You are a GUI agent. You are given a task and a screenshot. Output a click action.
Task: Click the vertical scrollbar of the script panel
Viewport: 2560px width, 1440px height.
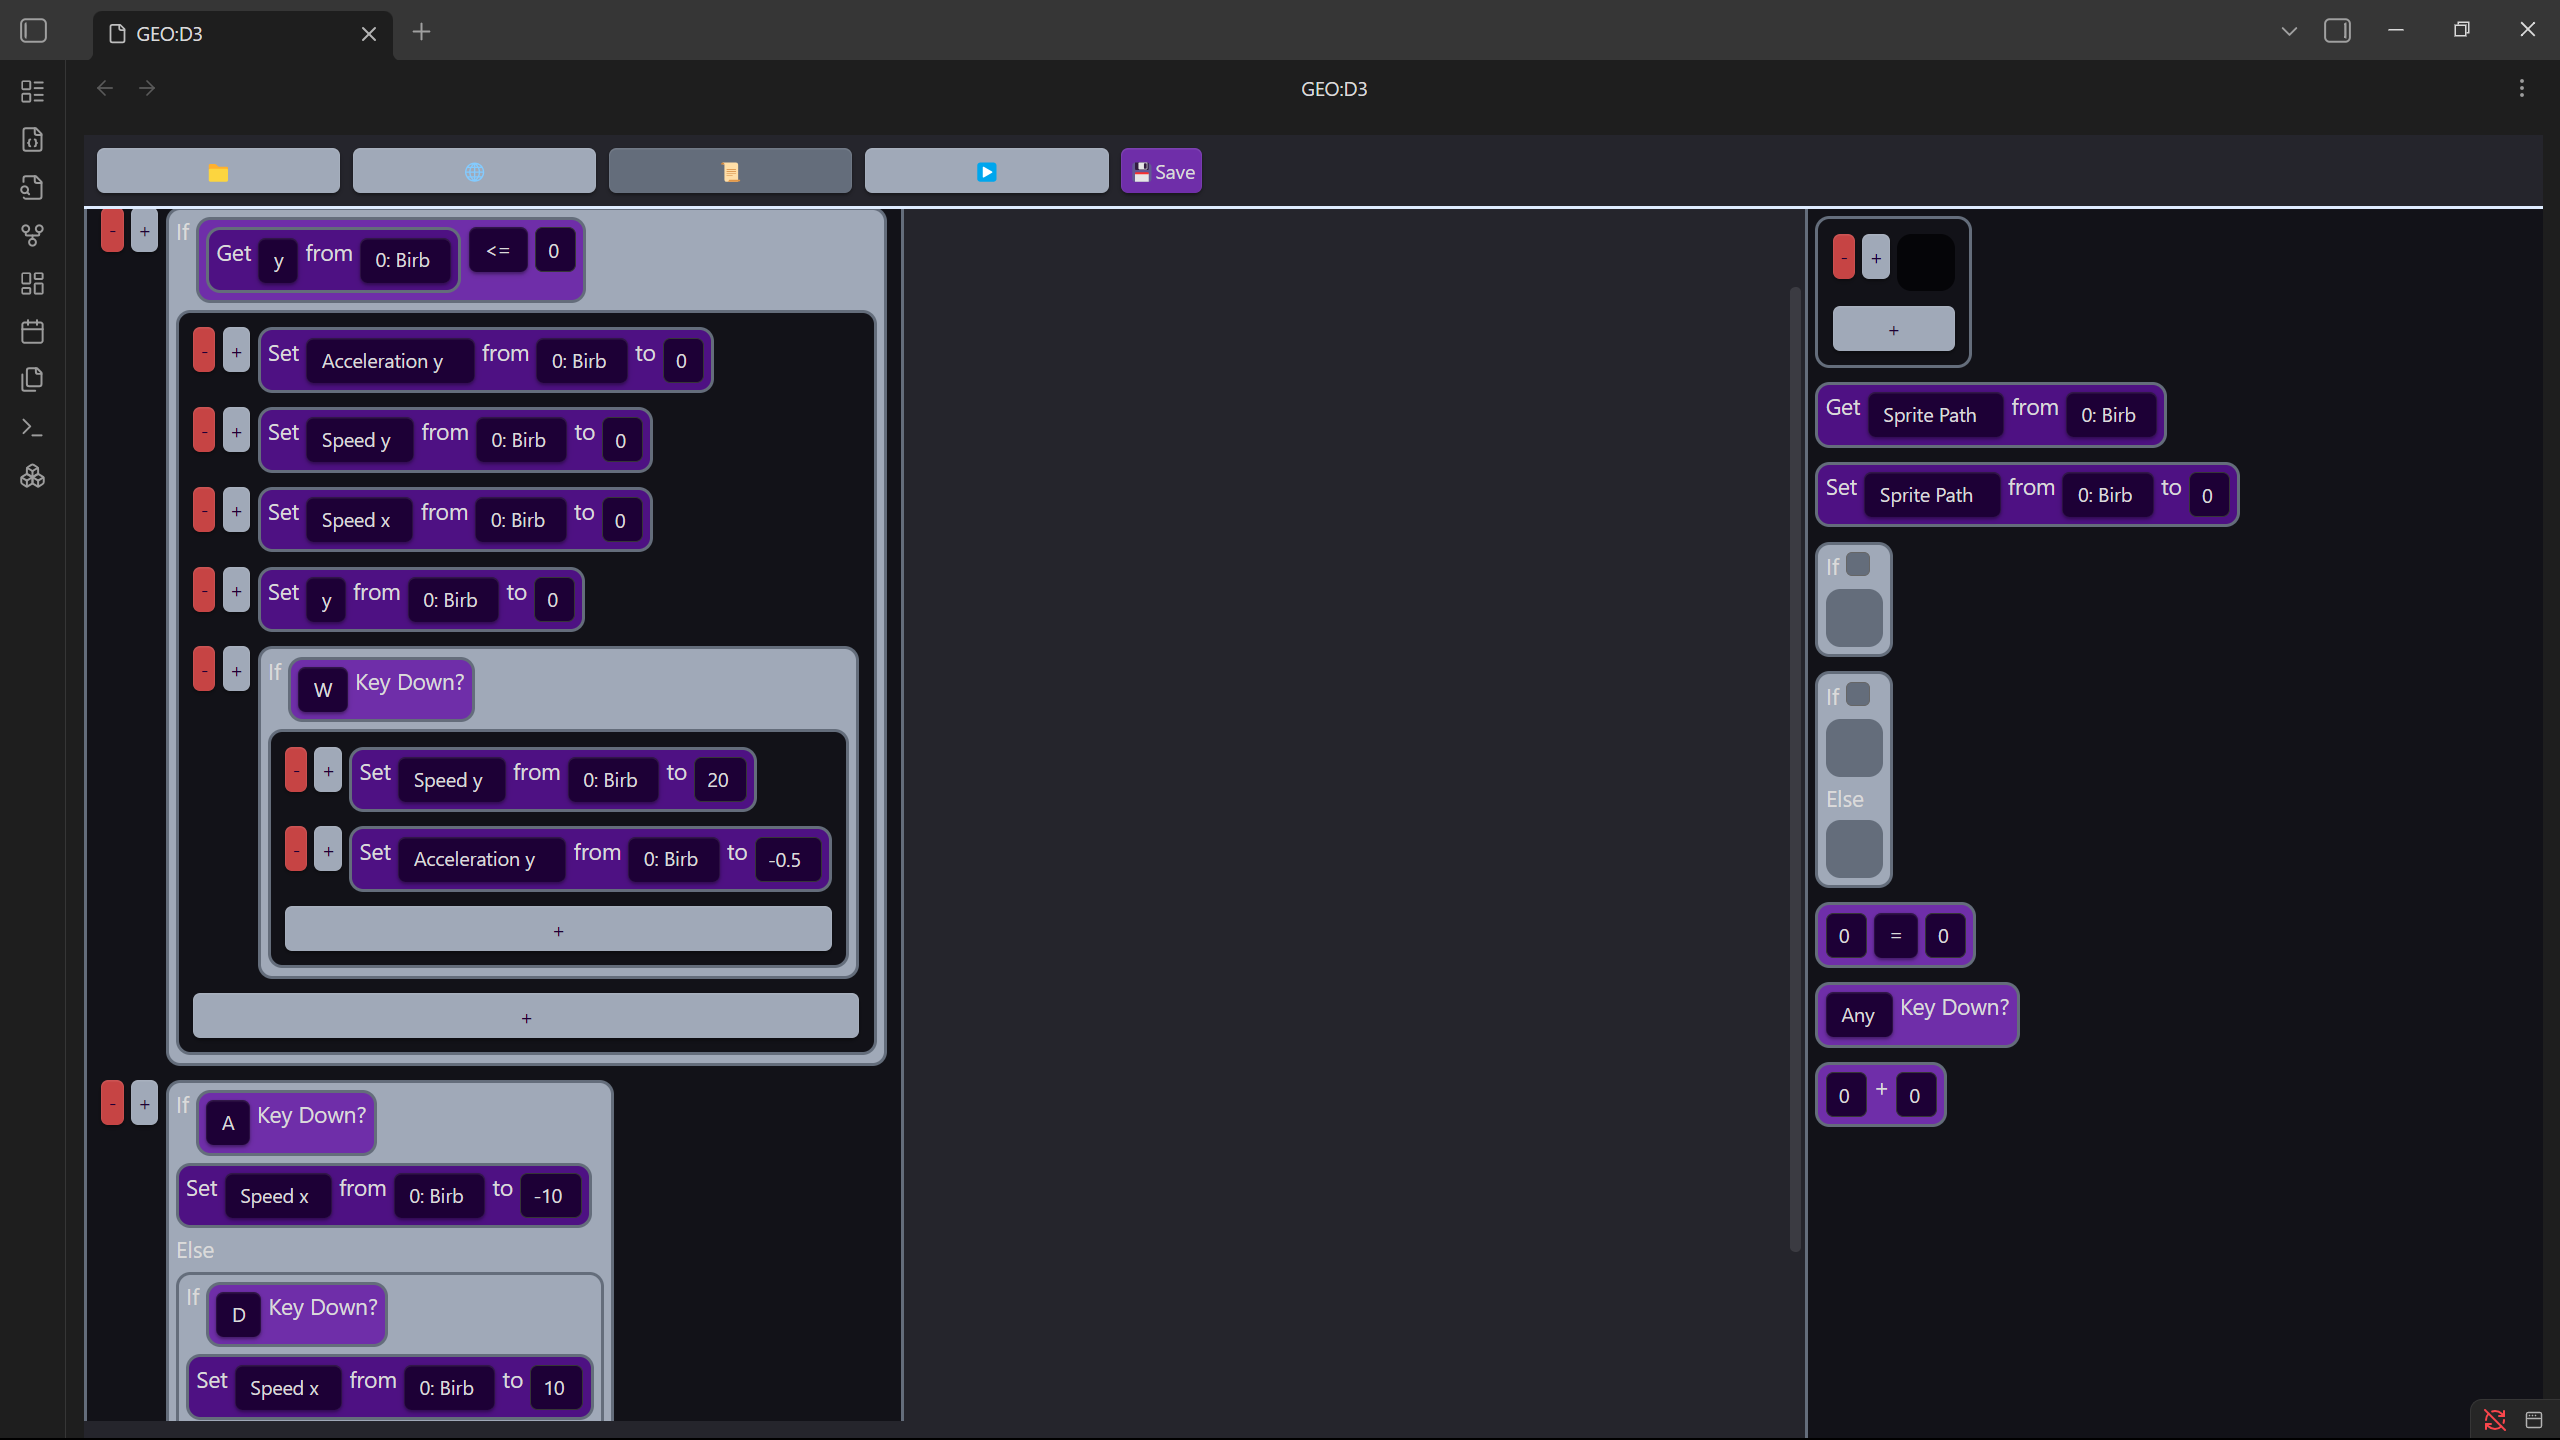click(1795, 768)
